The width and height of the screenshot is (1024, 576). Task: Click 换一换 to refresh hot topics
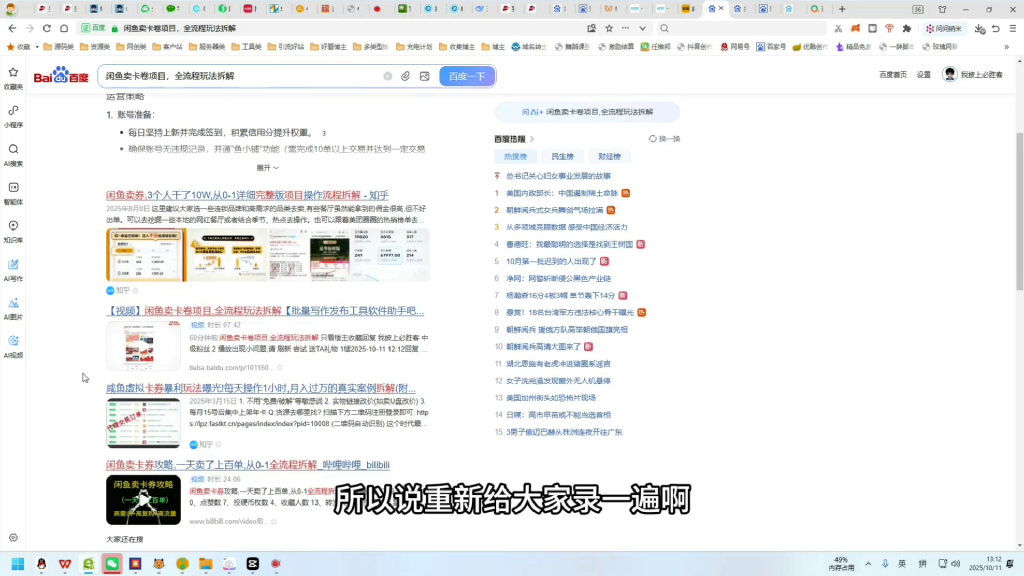pyautogui.click(x=665, y=138)
